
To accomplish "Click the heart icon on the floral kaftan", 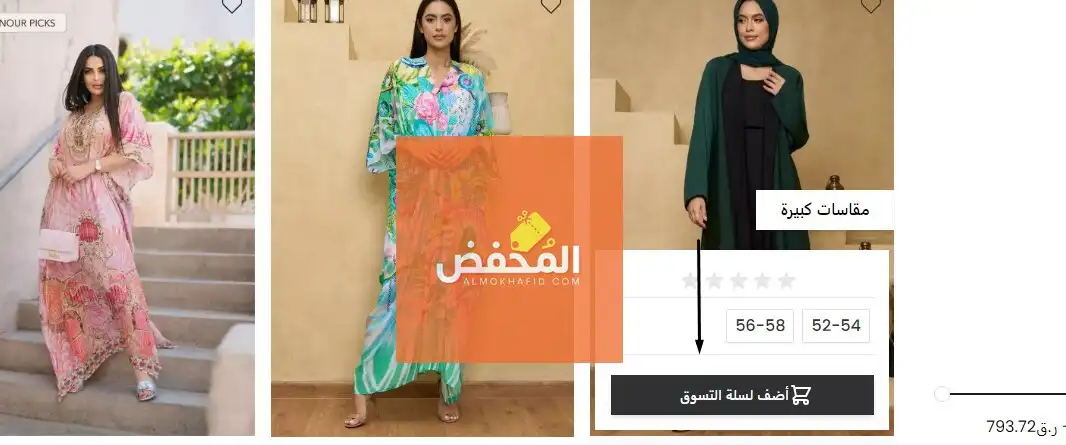I will pyautogui.click(x=551, y=5).
